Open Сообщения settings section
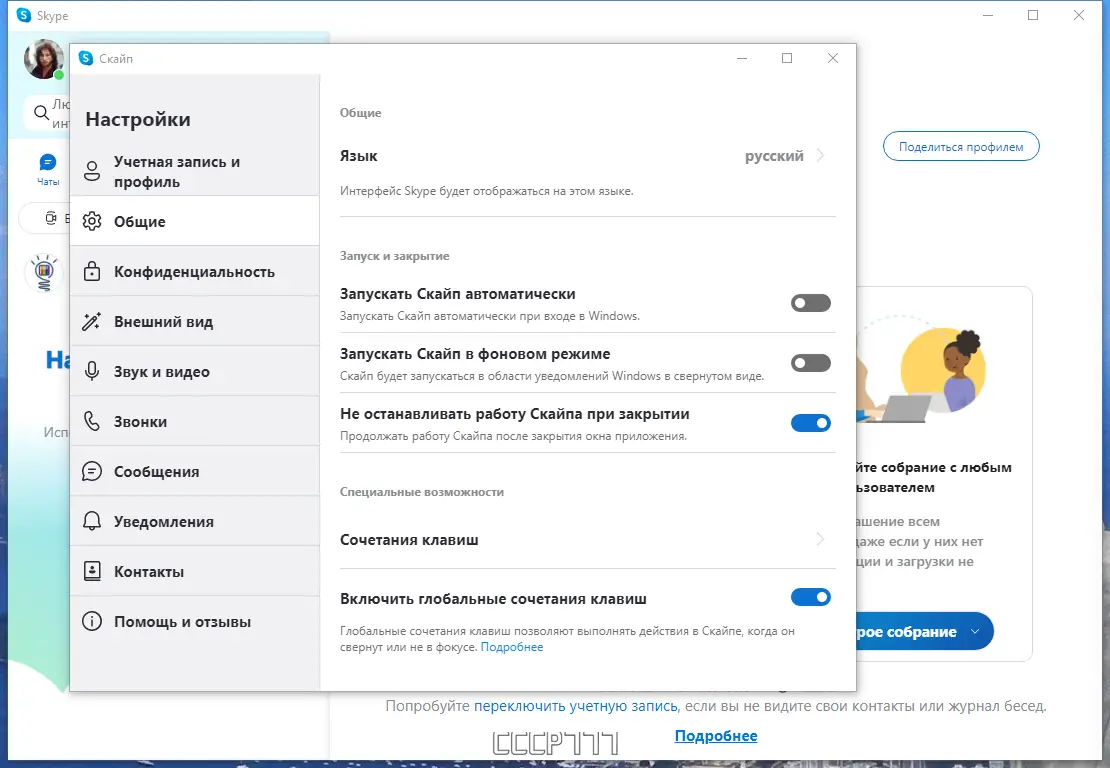The height and width of the screenshot is (768, 1110). point(195,471)
